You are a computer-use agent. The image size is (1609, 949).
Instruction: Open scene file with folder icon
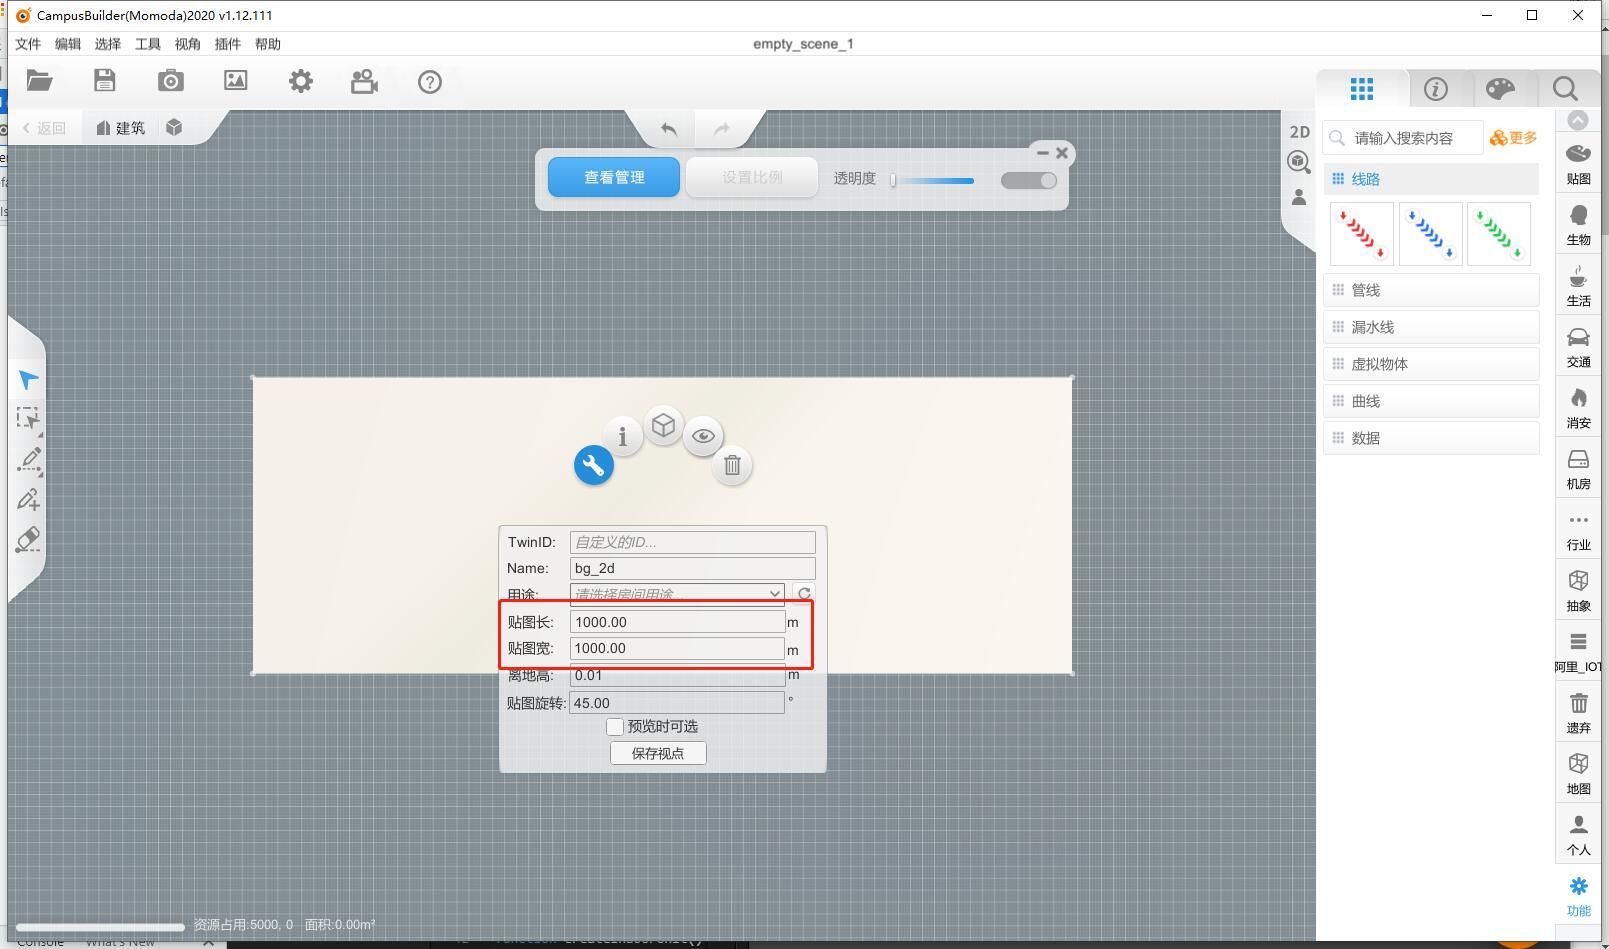coord(39,81)
